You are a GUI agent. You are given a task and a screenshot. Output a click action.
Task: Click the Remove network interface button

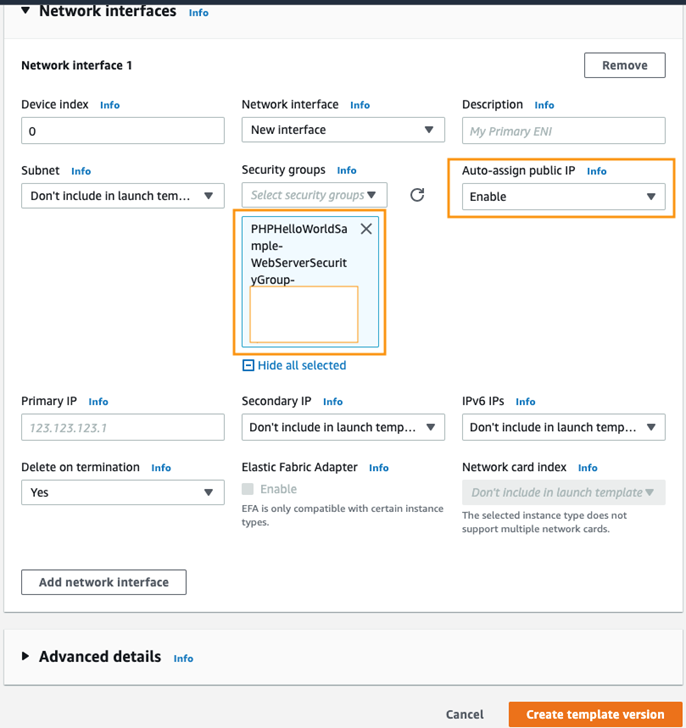(624, 66)
